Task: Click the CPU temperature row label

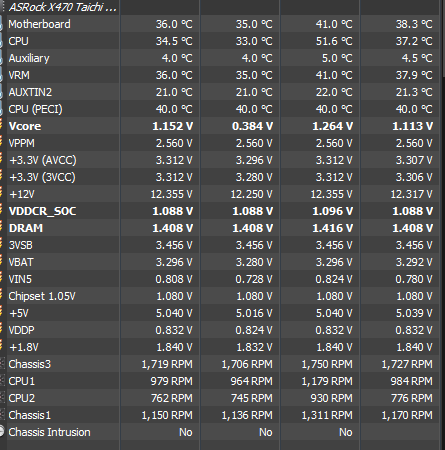Action: pos(18,41)
